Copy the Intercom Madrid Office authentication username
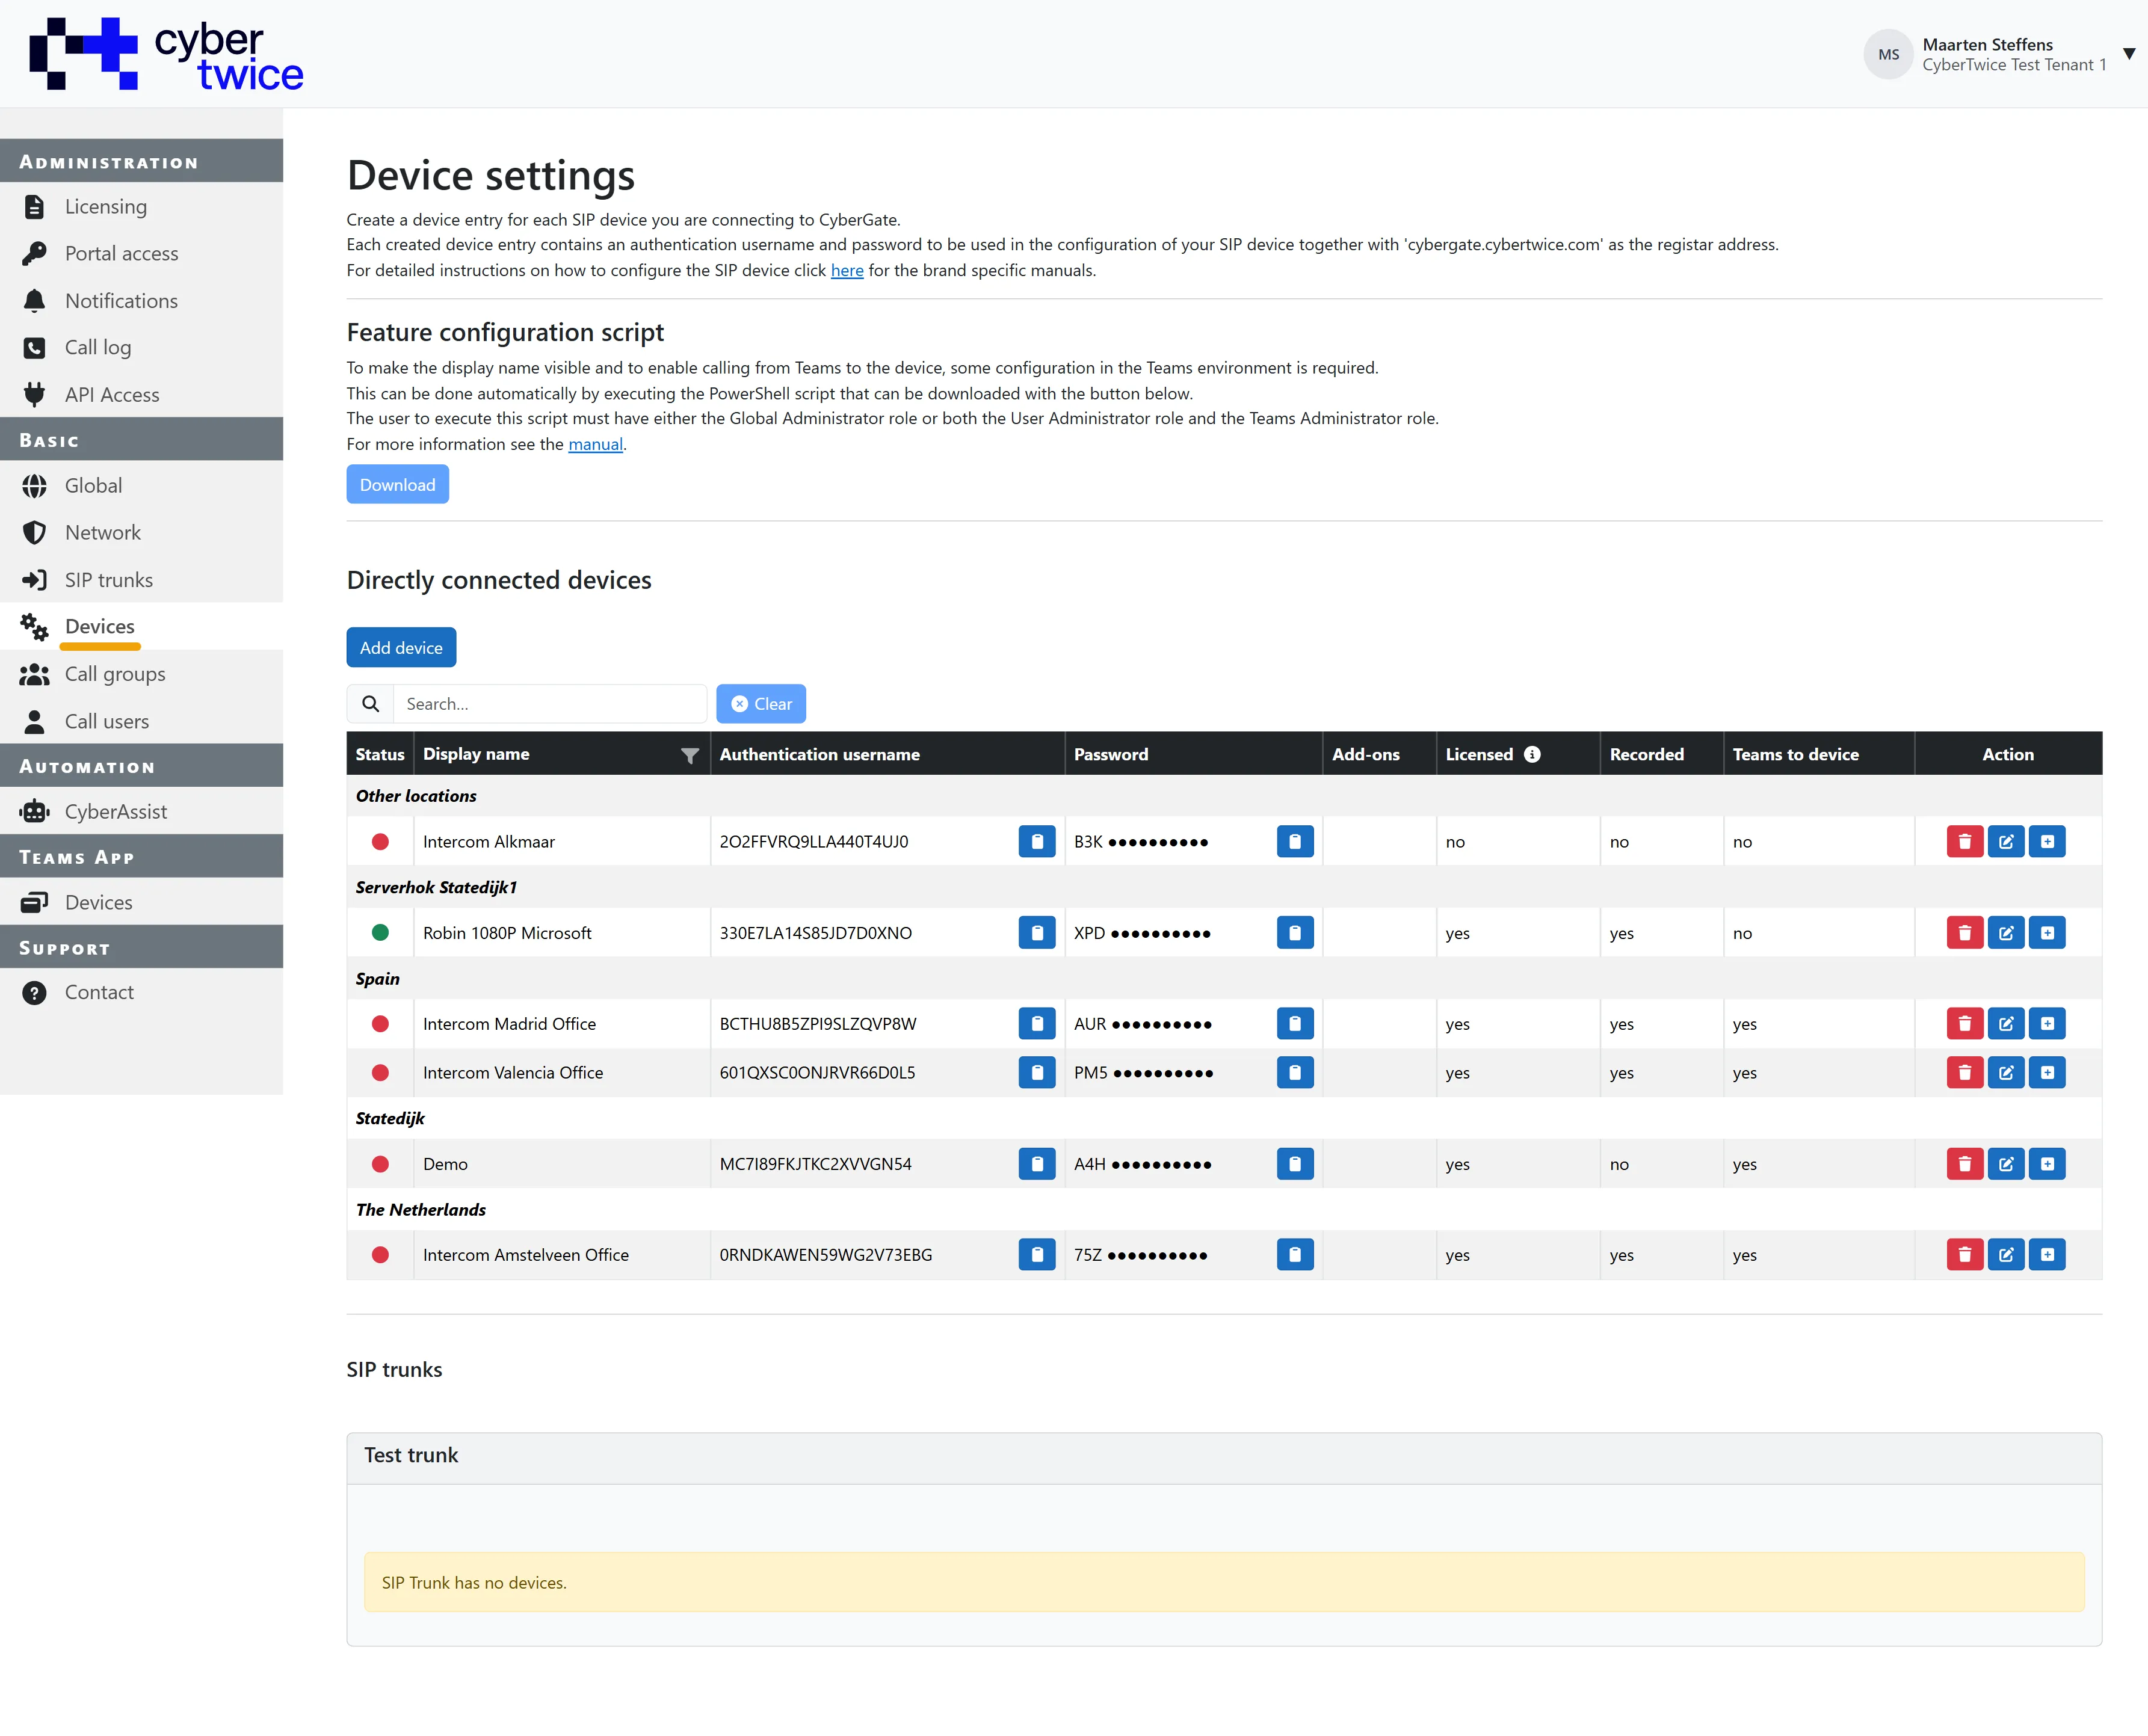 tap(1037, 1024)
